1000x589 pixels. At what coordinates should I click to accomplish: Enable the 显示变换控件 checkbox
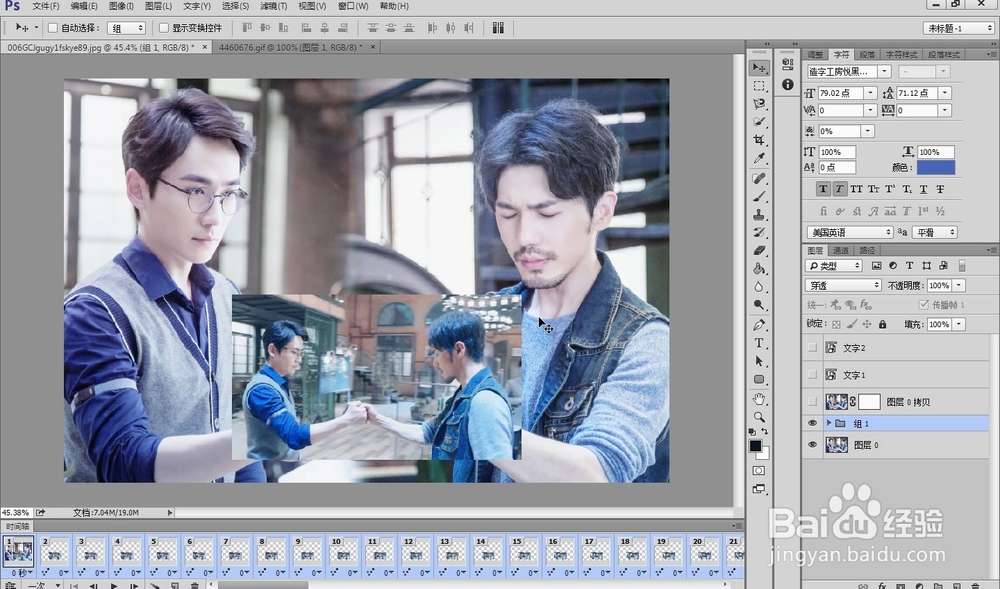tap(164, 28)
